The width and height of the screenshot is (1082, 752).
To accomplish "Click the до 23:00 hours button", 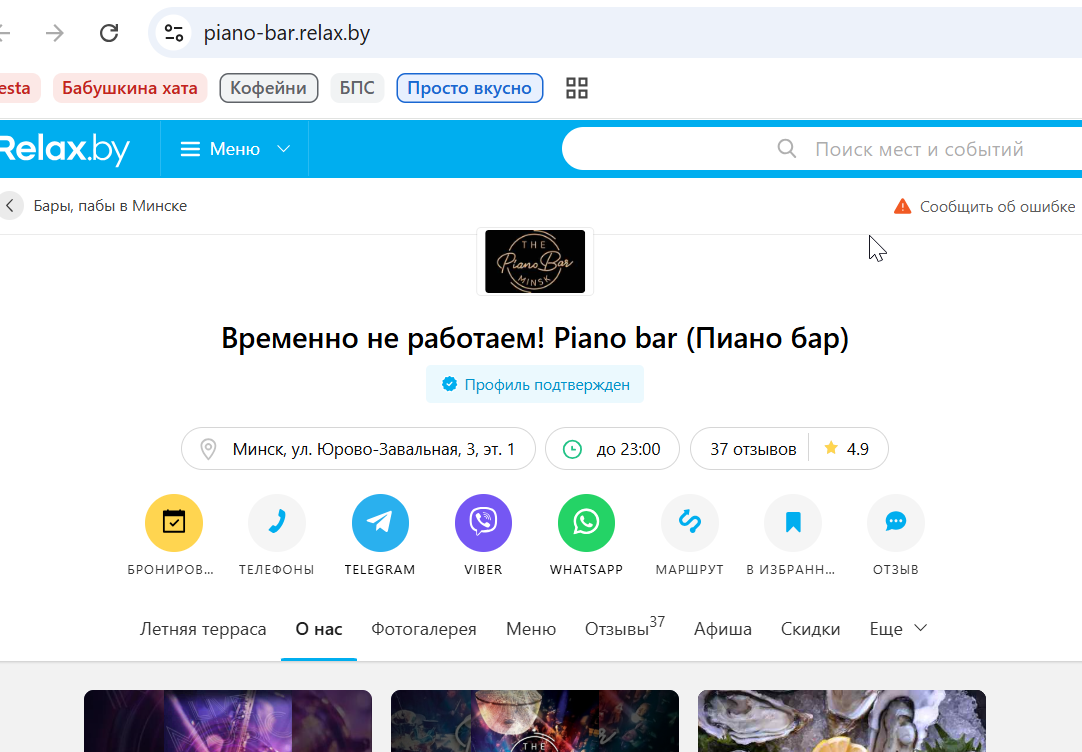I will [612, 449].
